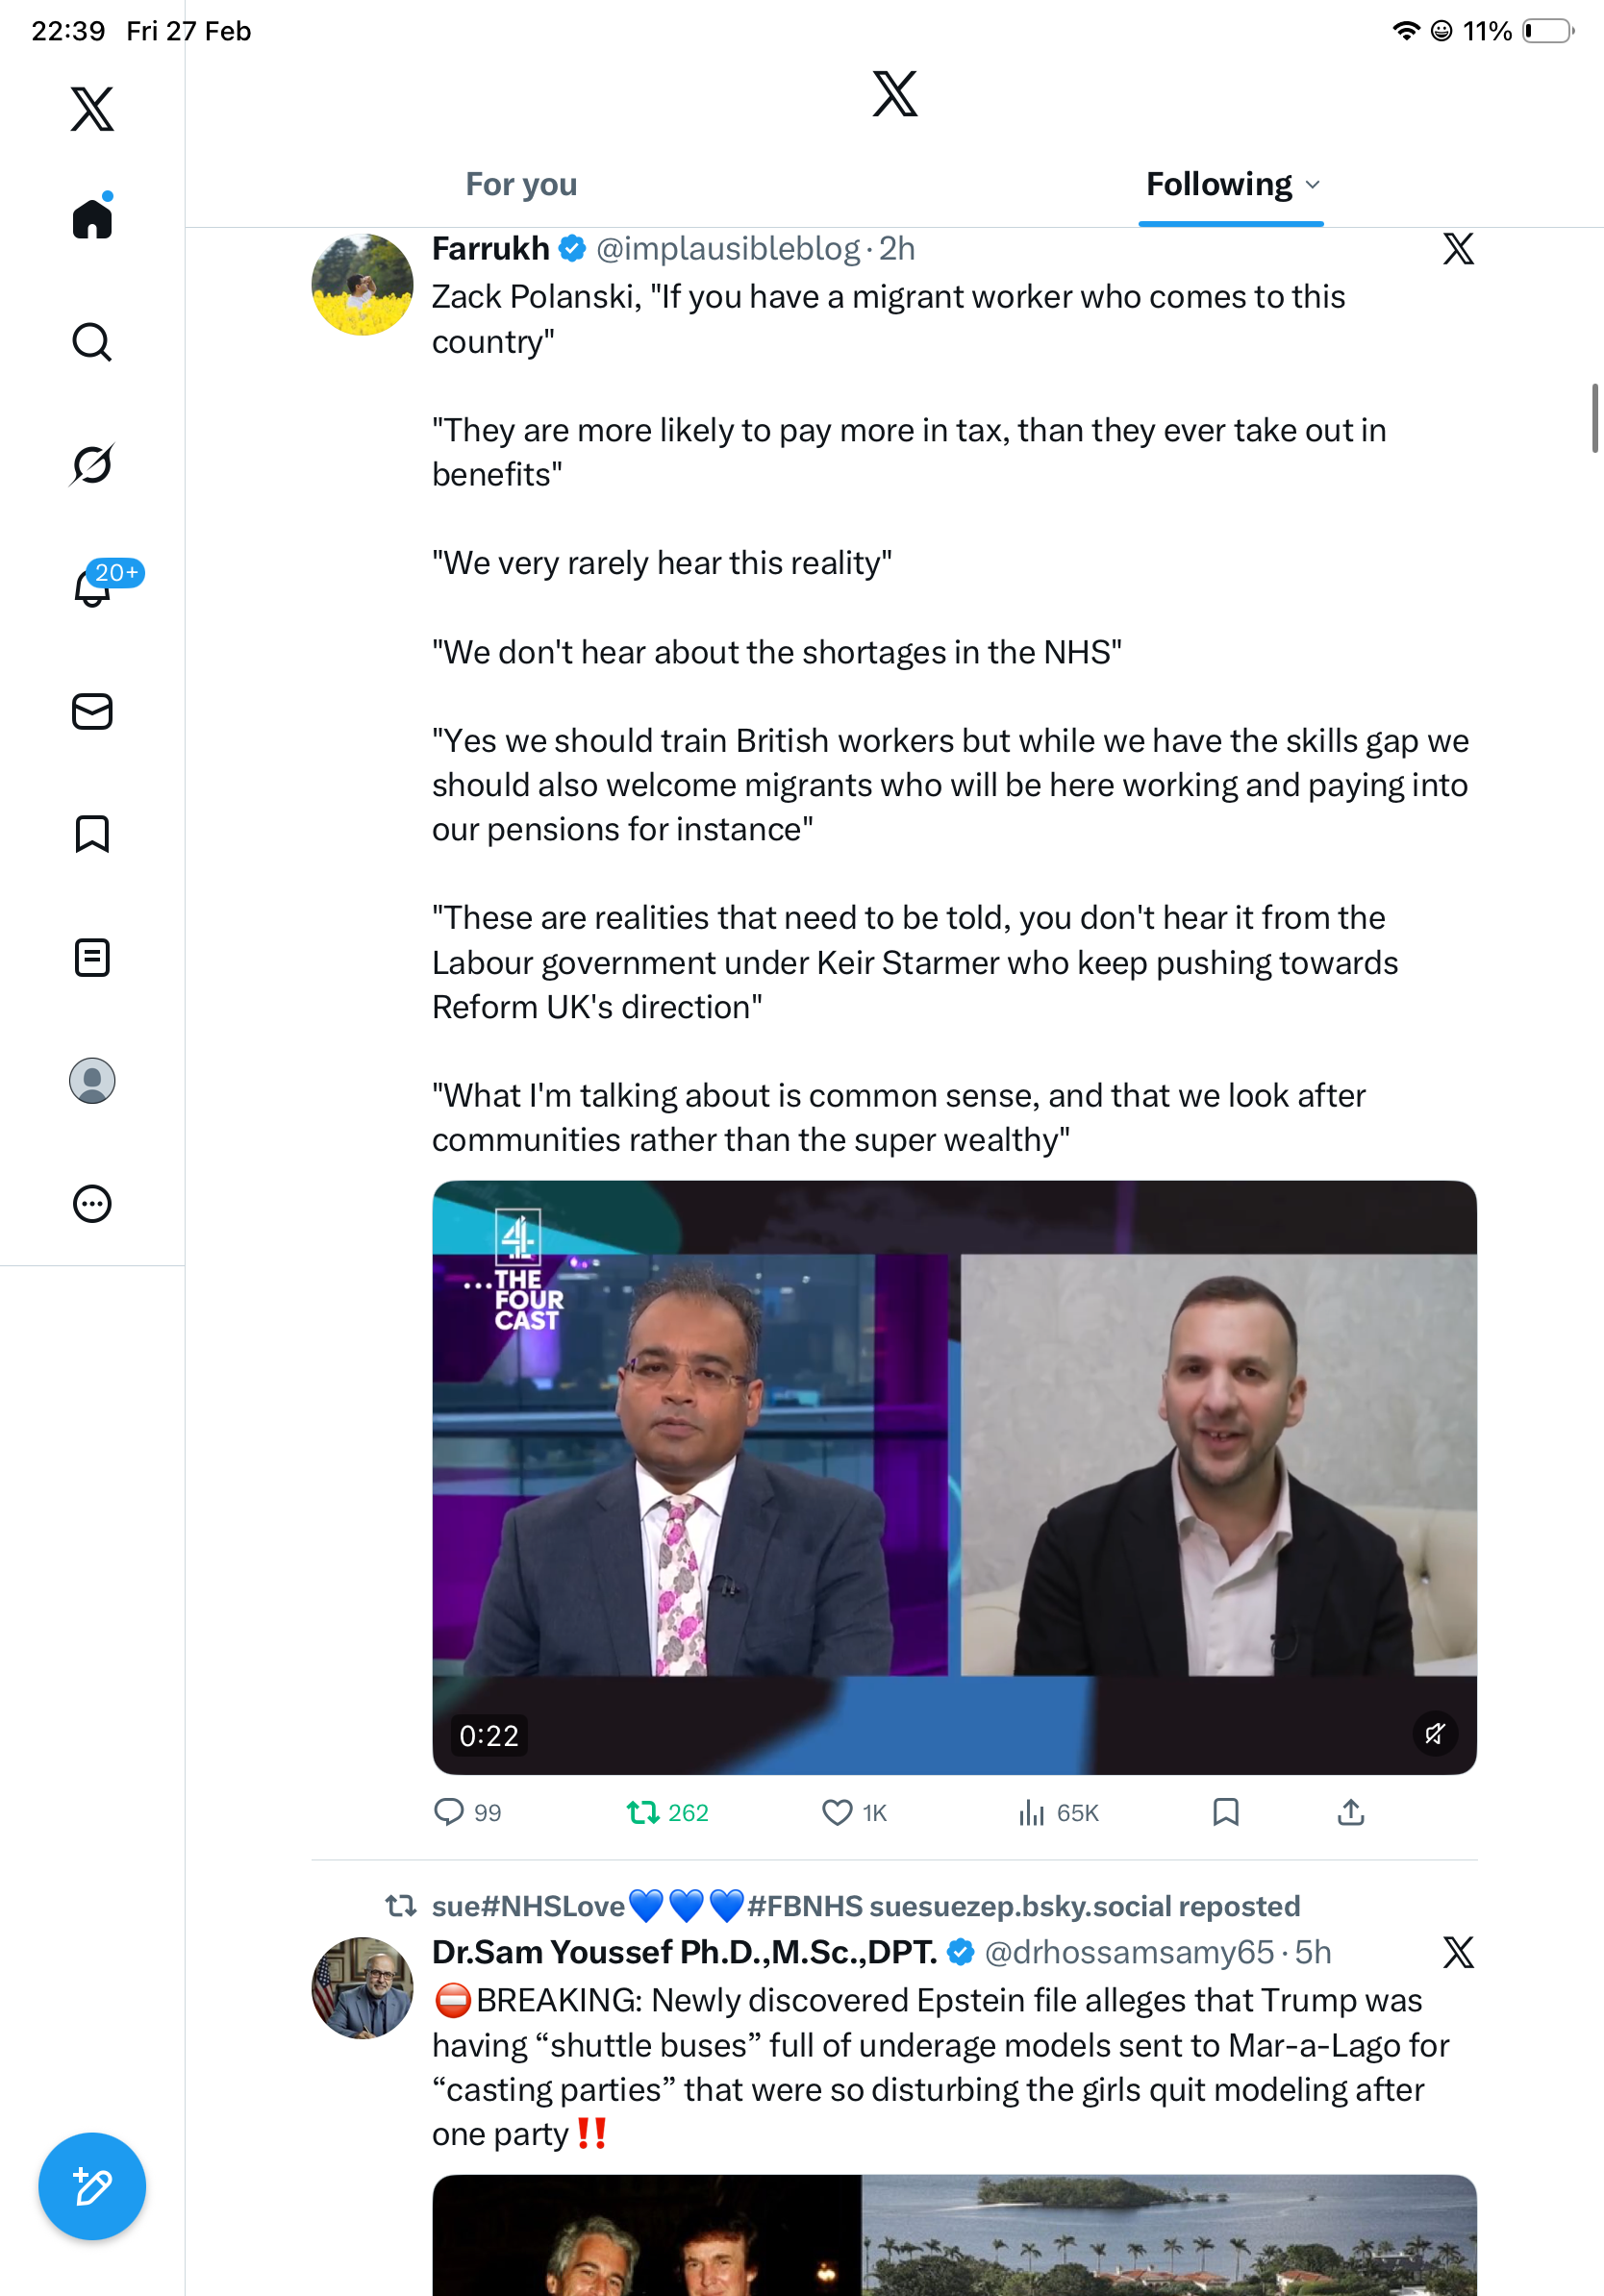Compose a new post with floating button

[92, 2186]
